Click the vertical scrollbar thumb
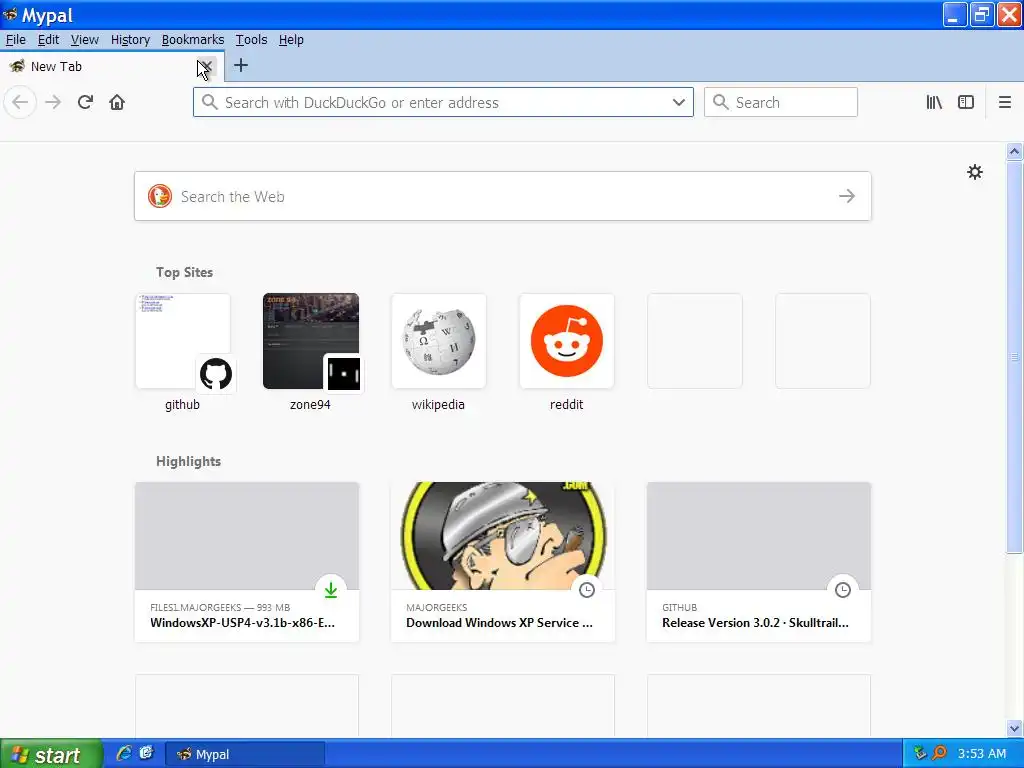Screen dimensions: 1024x768 [x=1014, y=357]
